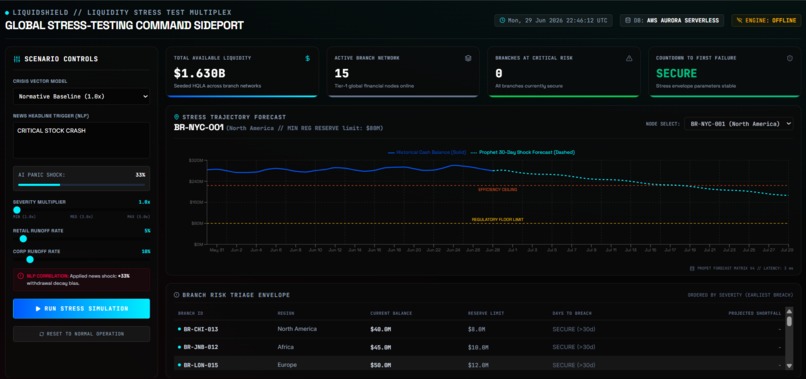Image resolution: width=806 pixels, height=379 pixels.
Task: Click the Branches at Critical Risk card
Action: coord(564,72)
